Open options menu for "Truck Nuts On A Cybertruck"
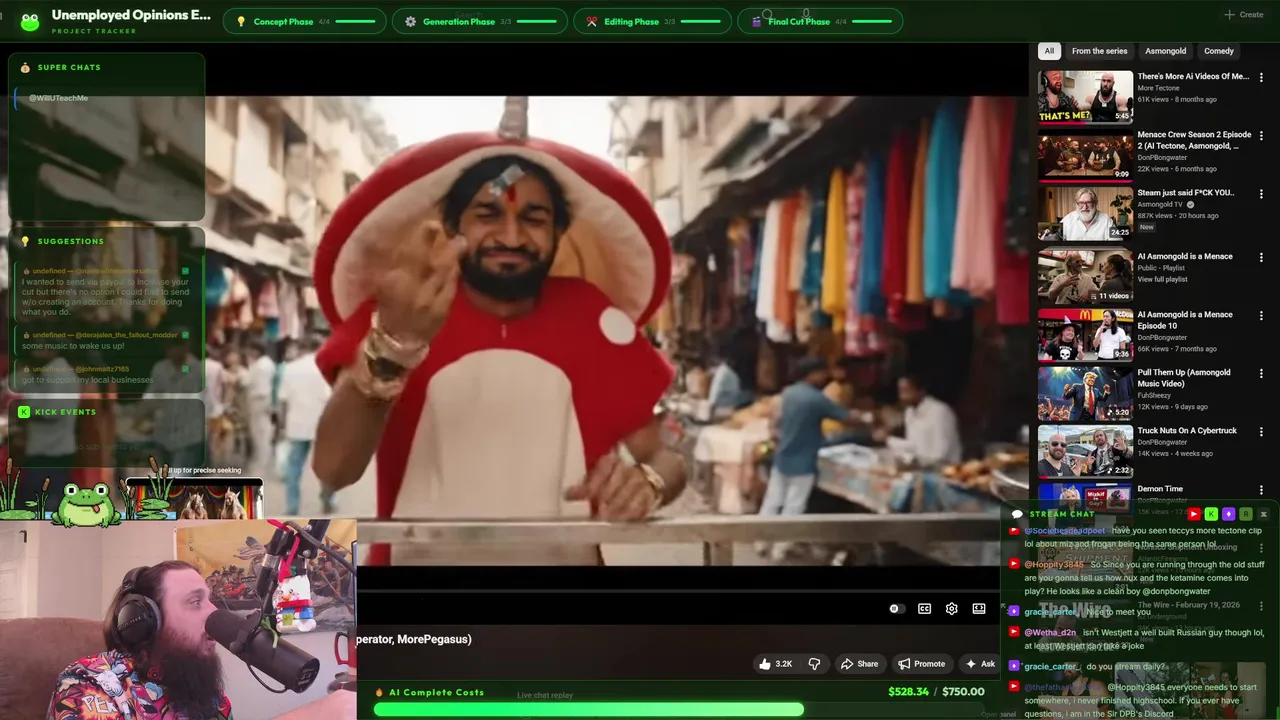Image resolution: width=1280 pixels, height=720 pixels. (1261, 431)
